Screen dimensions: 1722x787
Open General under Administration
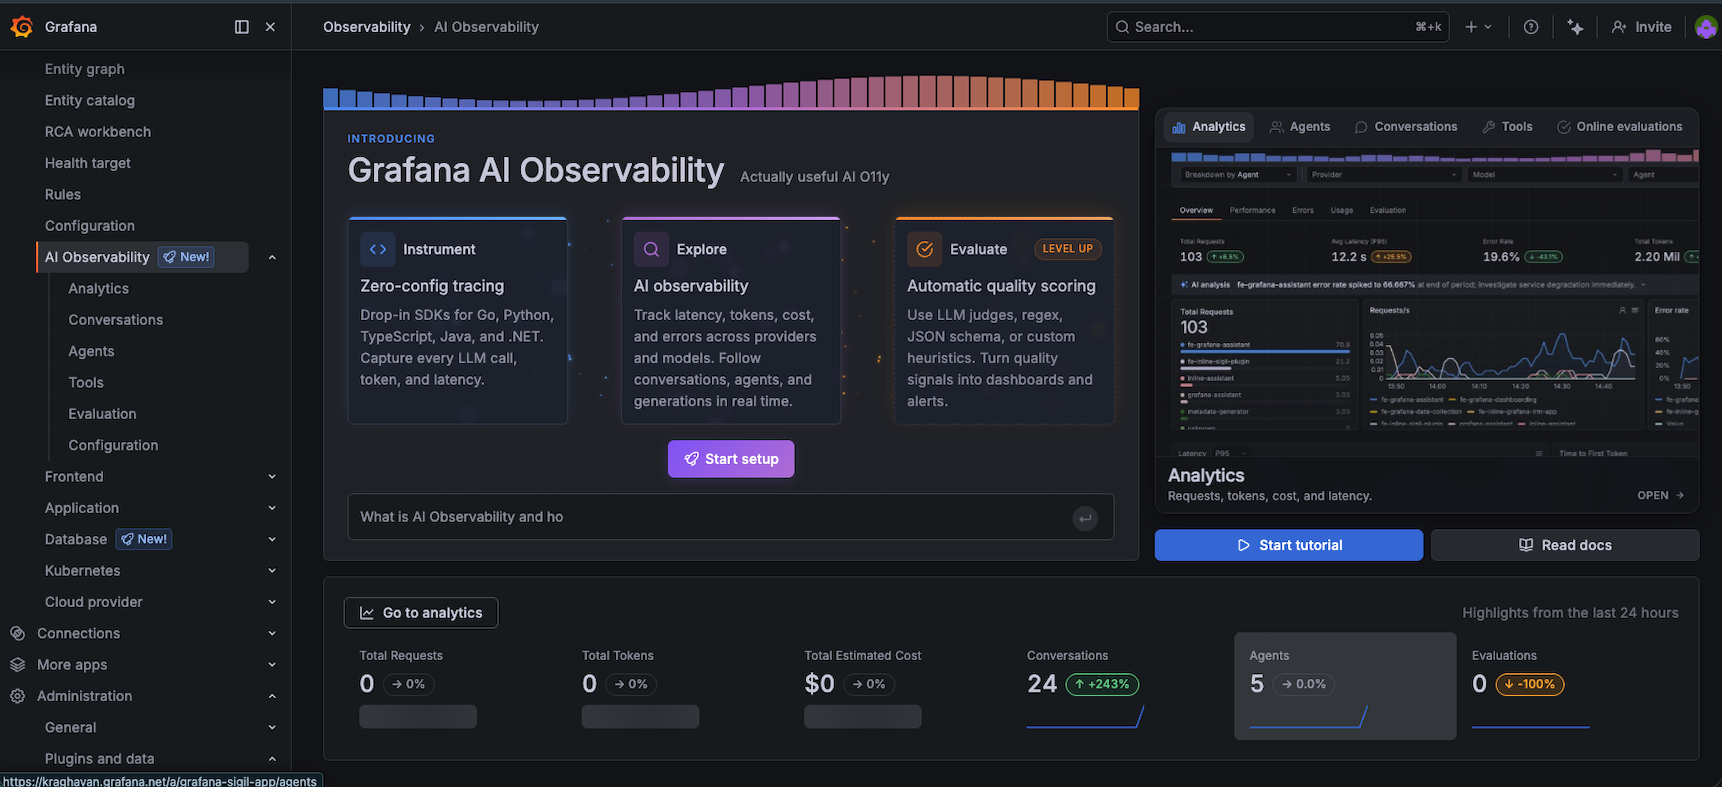pyautogui.click(x=71, y=728)
